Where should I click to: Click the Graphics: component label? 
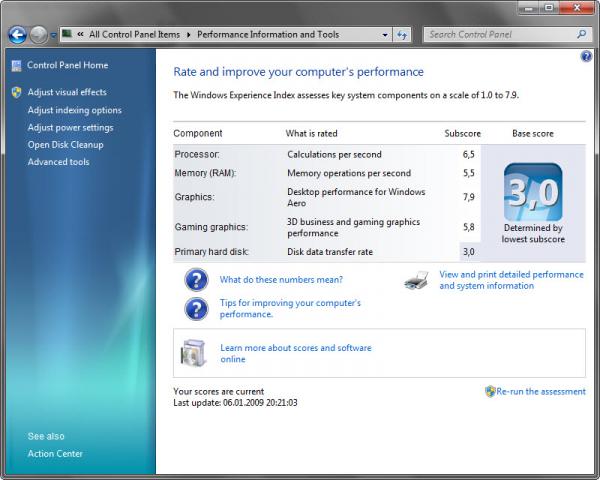pos(195,197)
